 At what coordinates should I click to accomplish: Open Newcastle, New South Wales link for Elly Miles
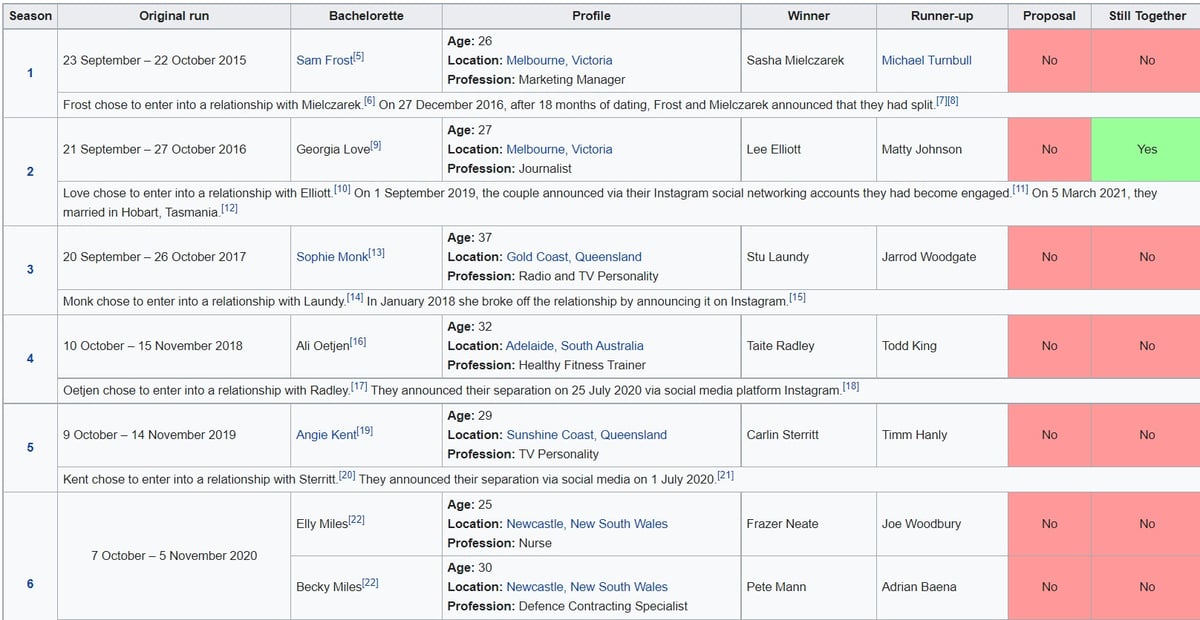tap(587, 524)
